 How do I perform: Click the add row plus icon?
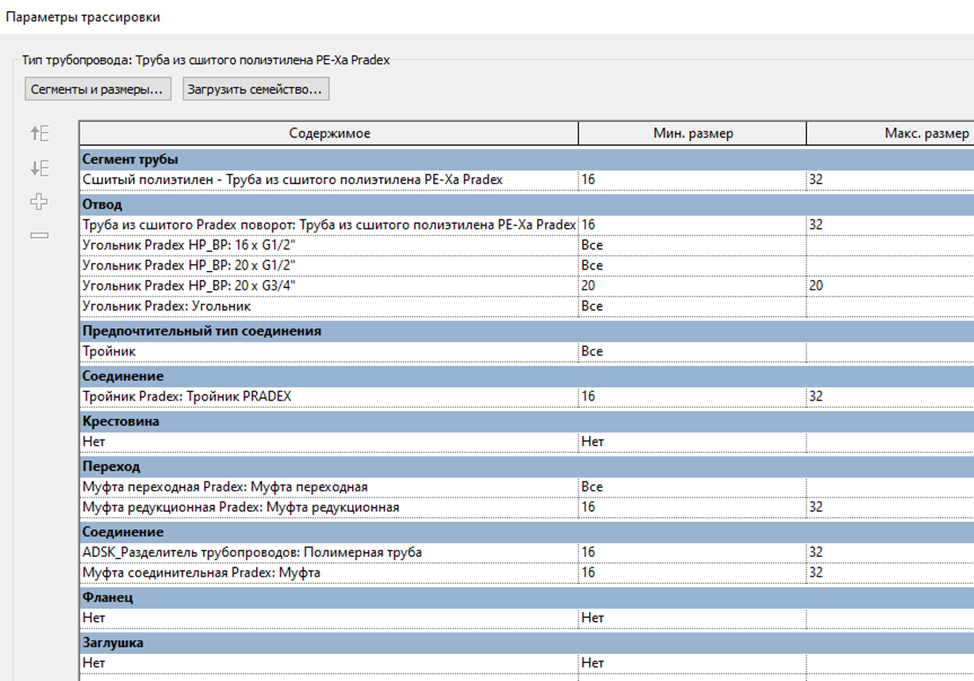pos(39,201)
